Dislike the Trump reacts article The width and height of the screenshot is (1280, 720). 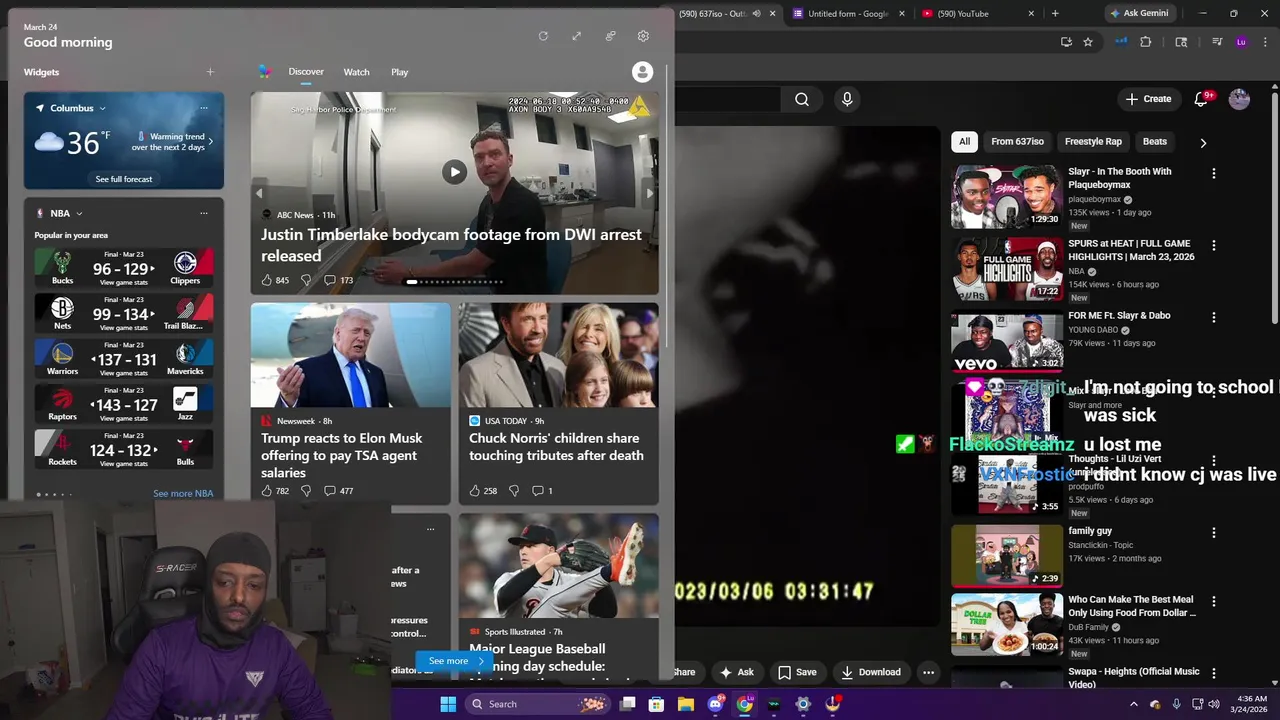pyautogui.click(x=306, y=491)
